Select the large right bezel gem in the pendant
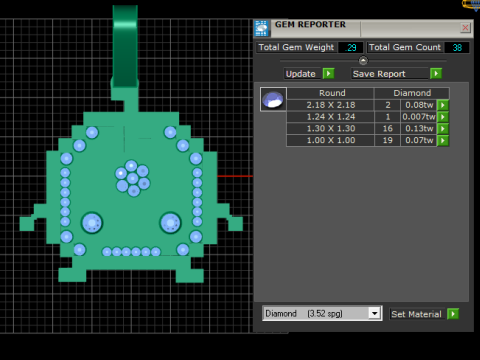Viewport: 480px width, 360px height. click(170, 223)
